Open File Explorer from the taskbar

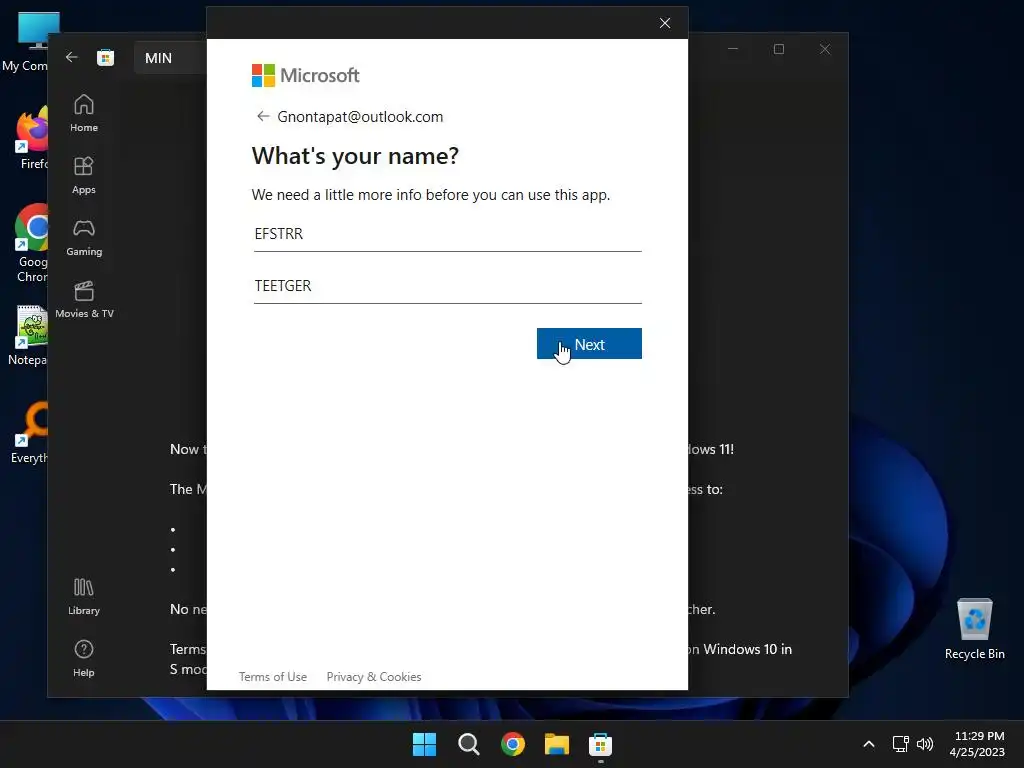pos(557,744)
